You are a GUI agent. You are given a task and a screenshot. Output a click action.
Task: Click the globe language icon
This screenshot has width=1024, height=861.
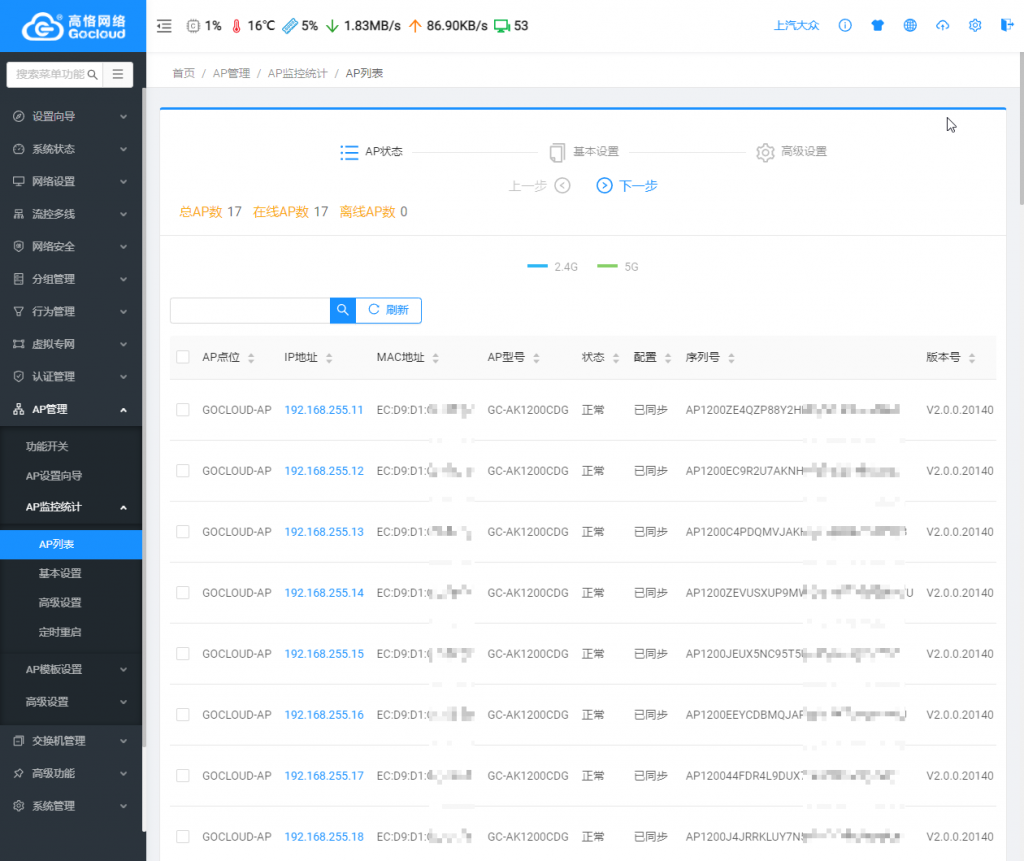(910, 26)
